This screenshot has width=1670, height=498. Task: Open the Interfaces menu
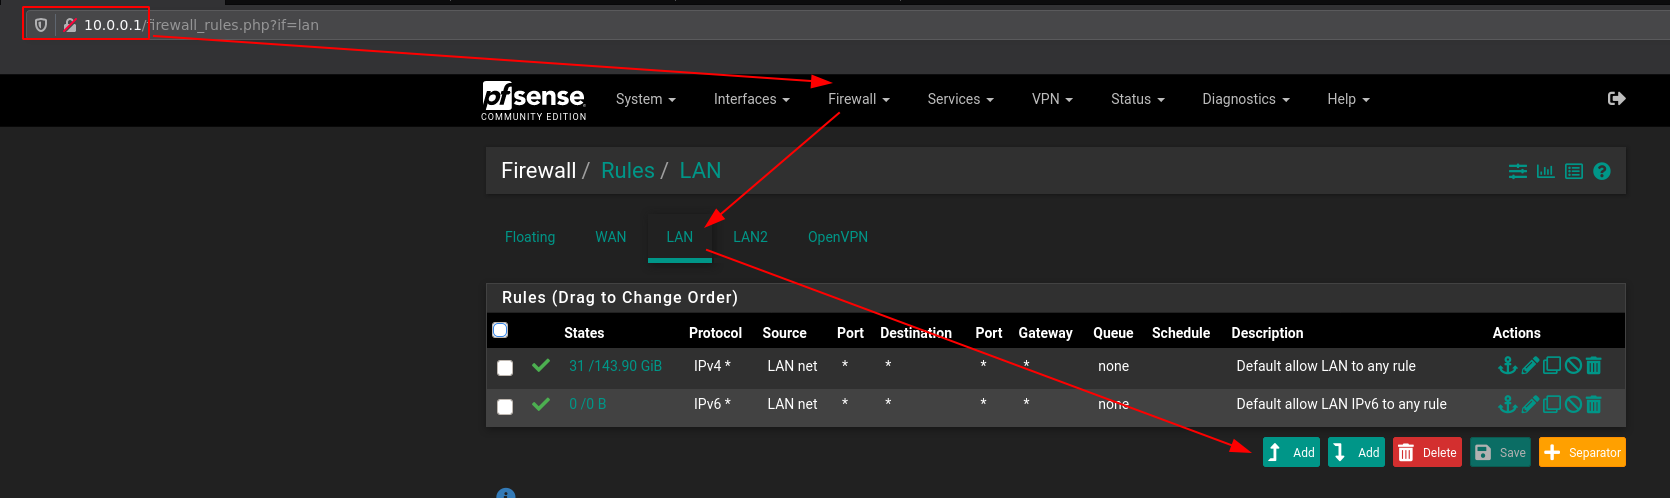752,99
